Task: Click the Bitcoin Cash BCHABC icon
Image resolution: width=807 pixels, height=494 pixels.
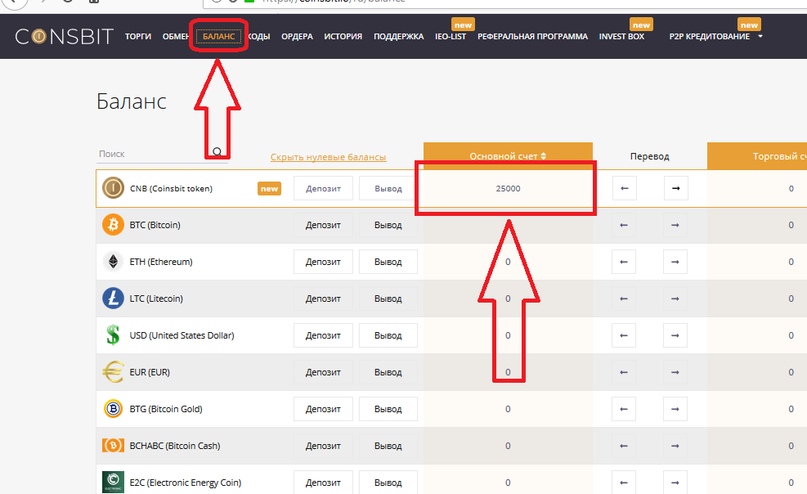Action: [113, 445]
